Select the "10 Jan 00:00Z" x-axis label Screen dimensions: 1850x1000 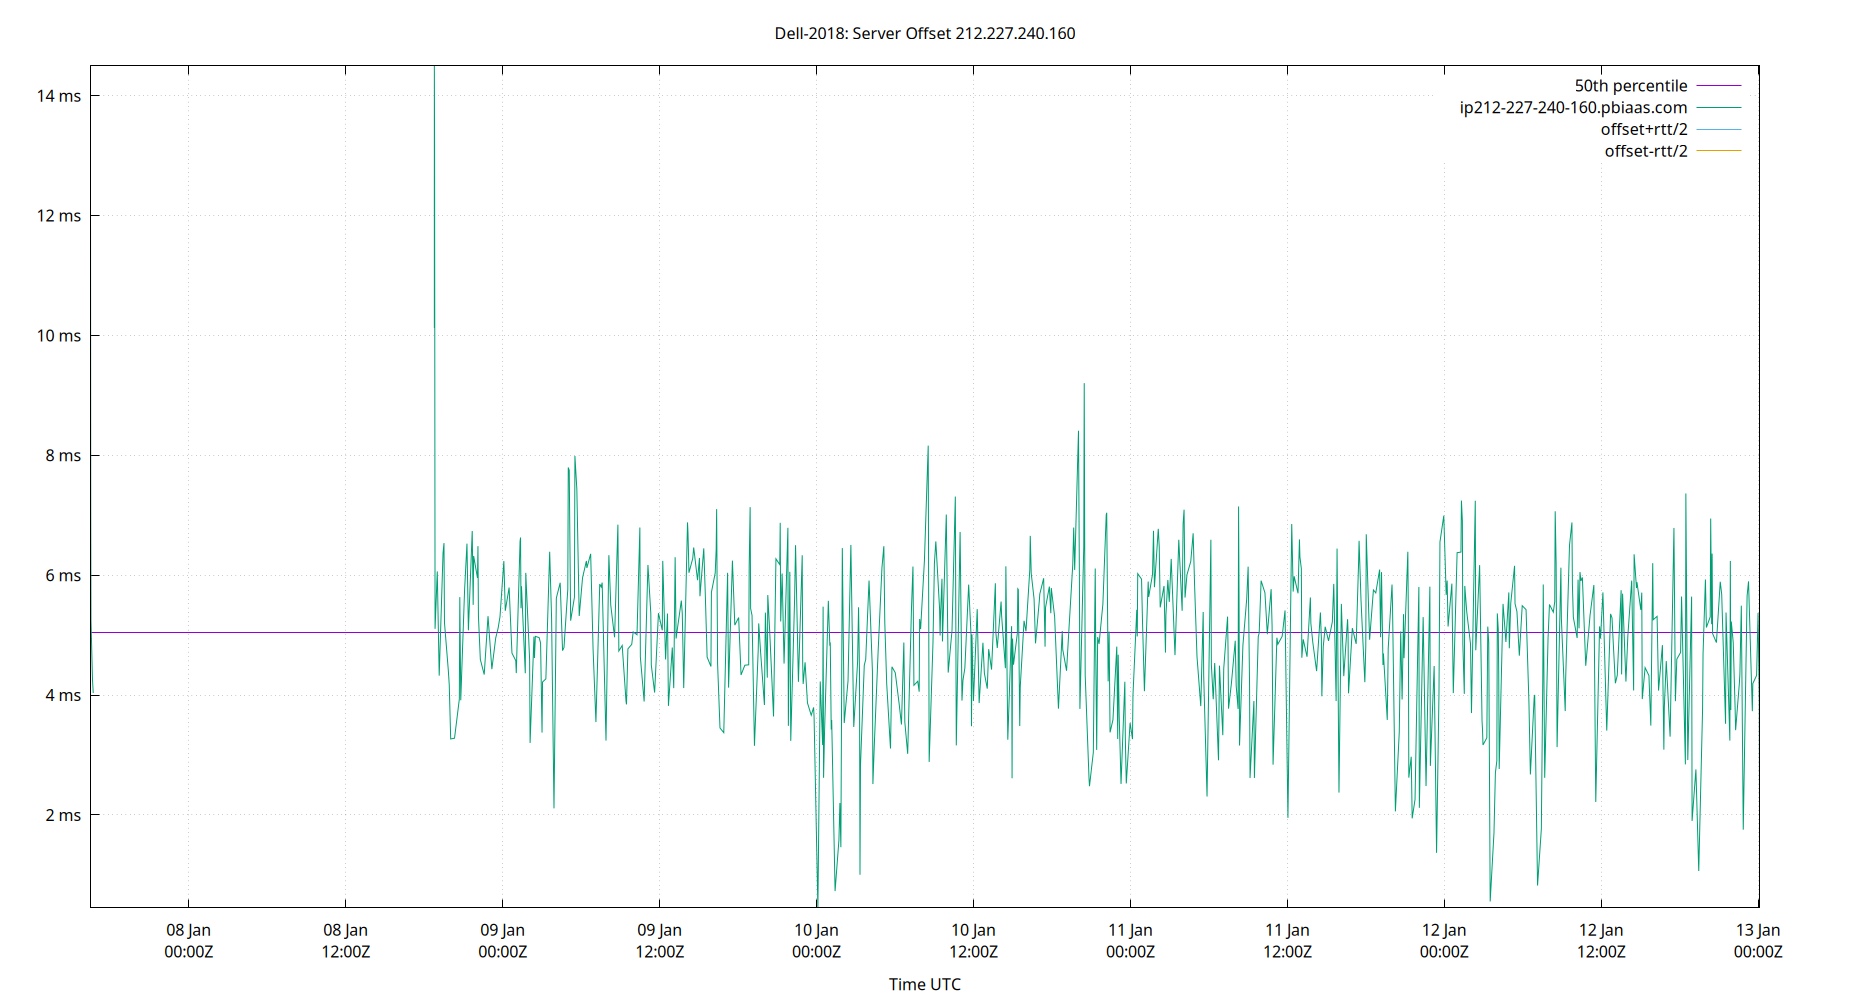(816, 940)
